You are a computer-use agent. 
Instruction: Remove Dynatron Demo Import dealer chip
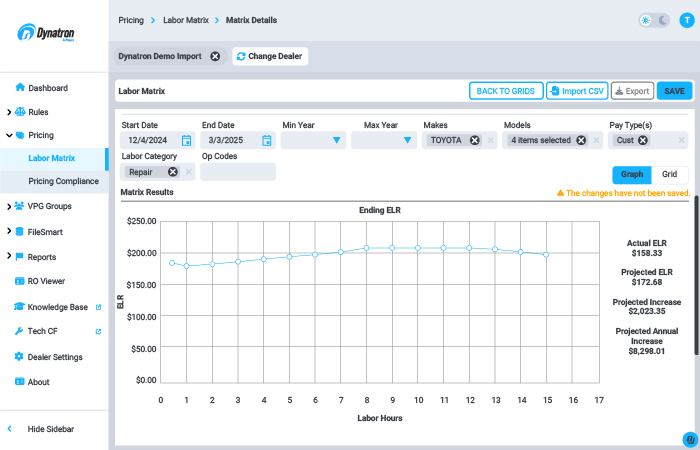pos(215,56)
